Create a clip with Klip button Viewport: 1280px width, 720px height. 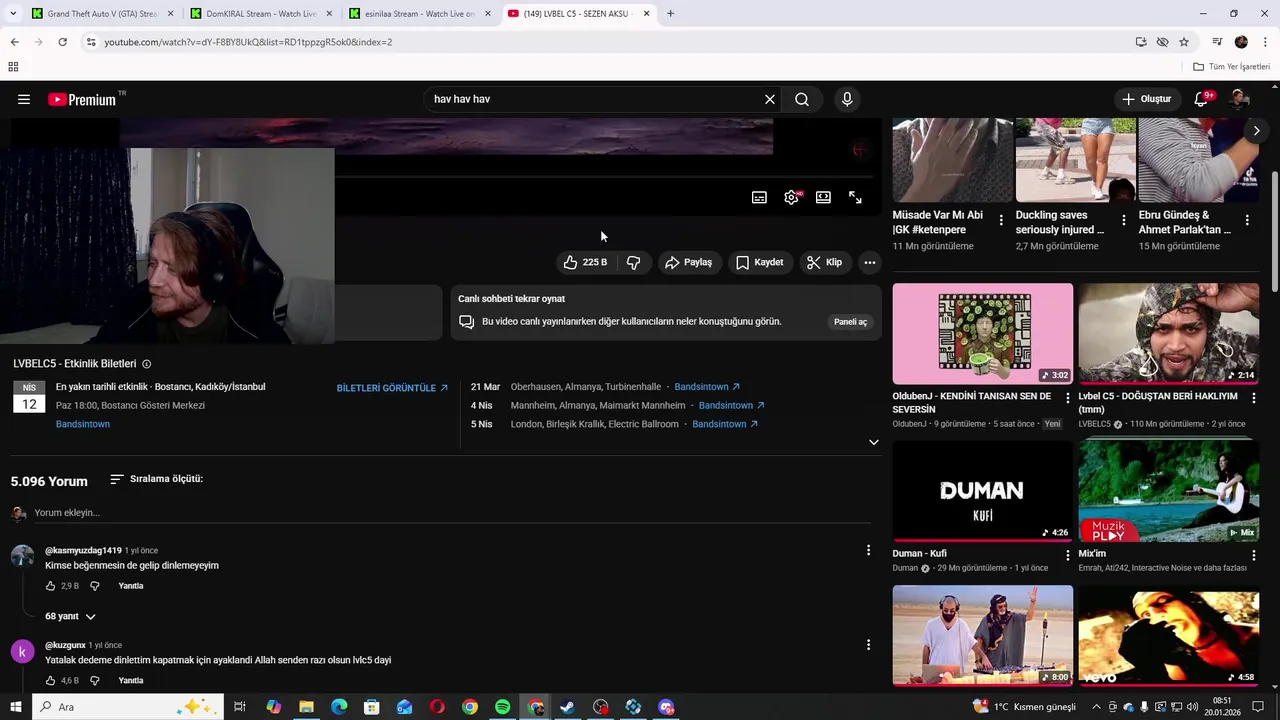click(x=825, y=262)
